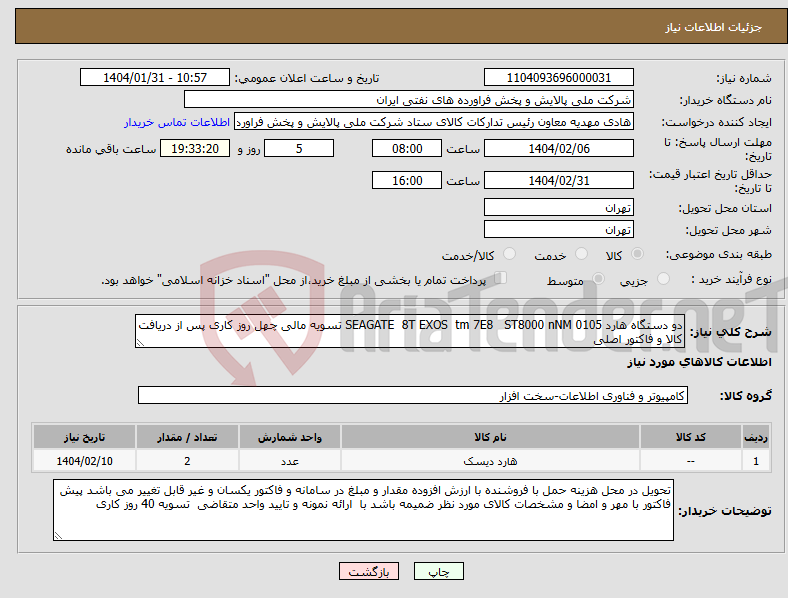
Task: Click the کد کالا column header
Action: pyautogui.click(x=691, y=437)
